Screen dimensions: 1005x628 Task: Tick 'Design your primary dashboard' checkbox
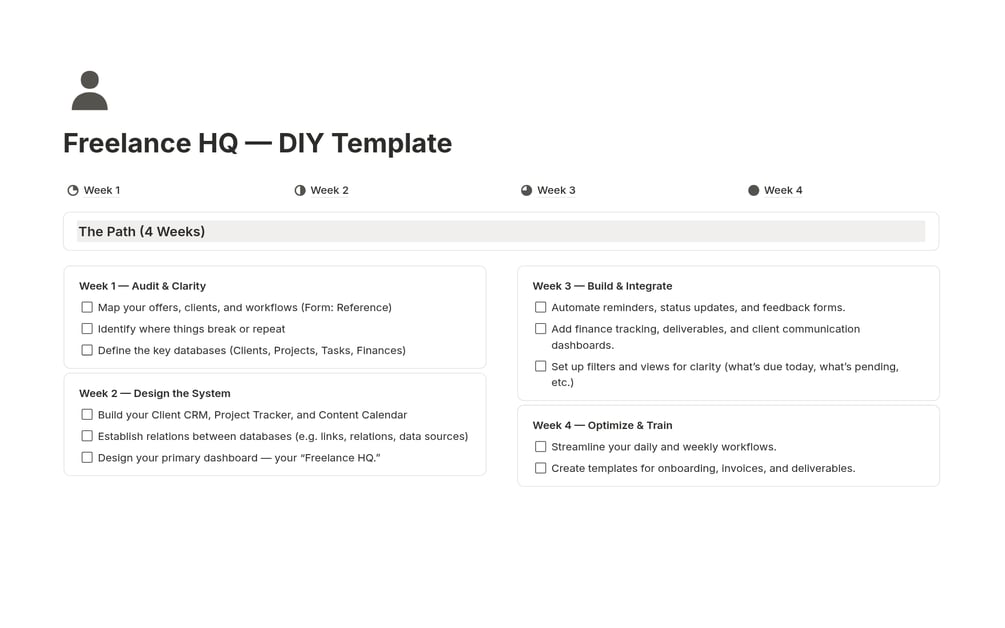click(x=87, y=457)
